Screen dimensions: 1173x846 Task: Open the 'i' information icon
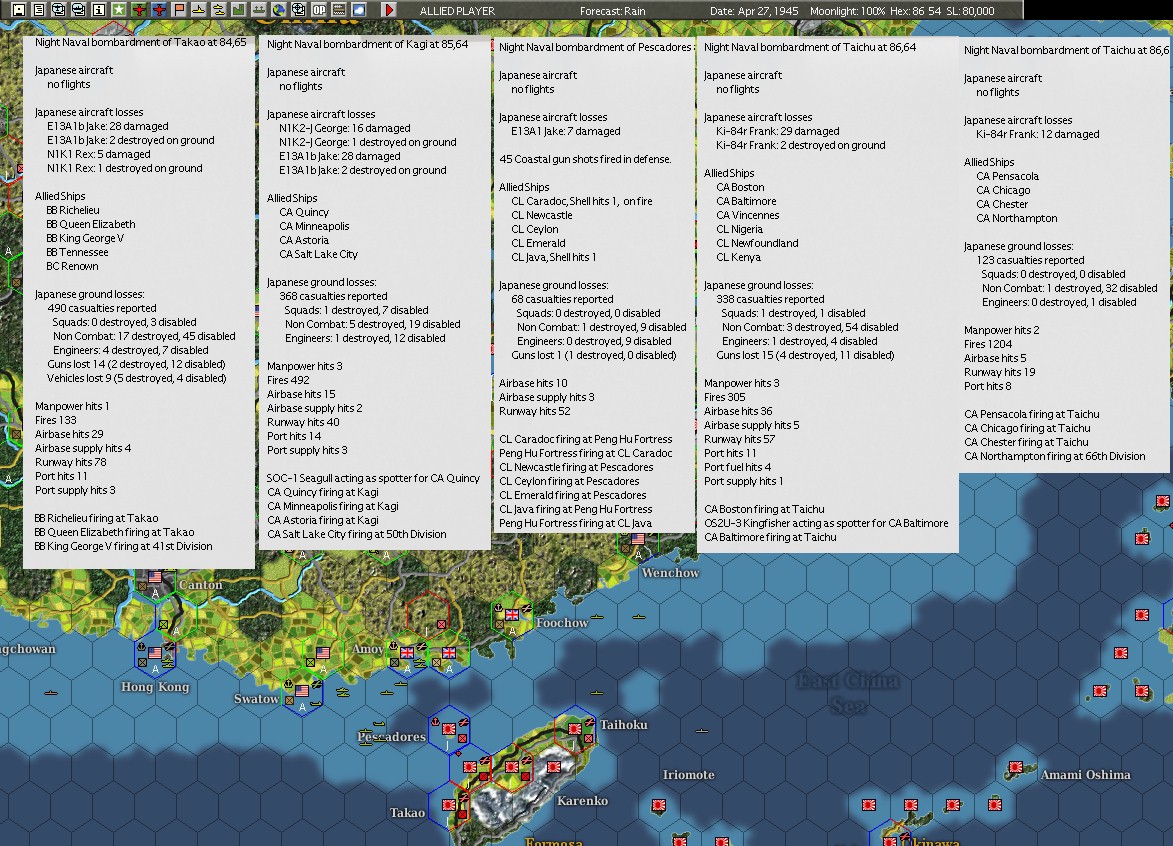coord(99,10)
